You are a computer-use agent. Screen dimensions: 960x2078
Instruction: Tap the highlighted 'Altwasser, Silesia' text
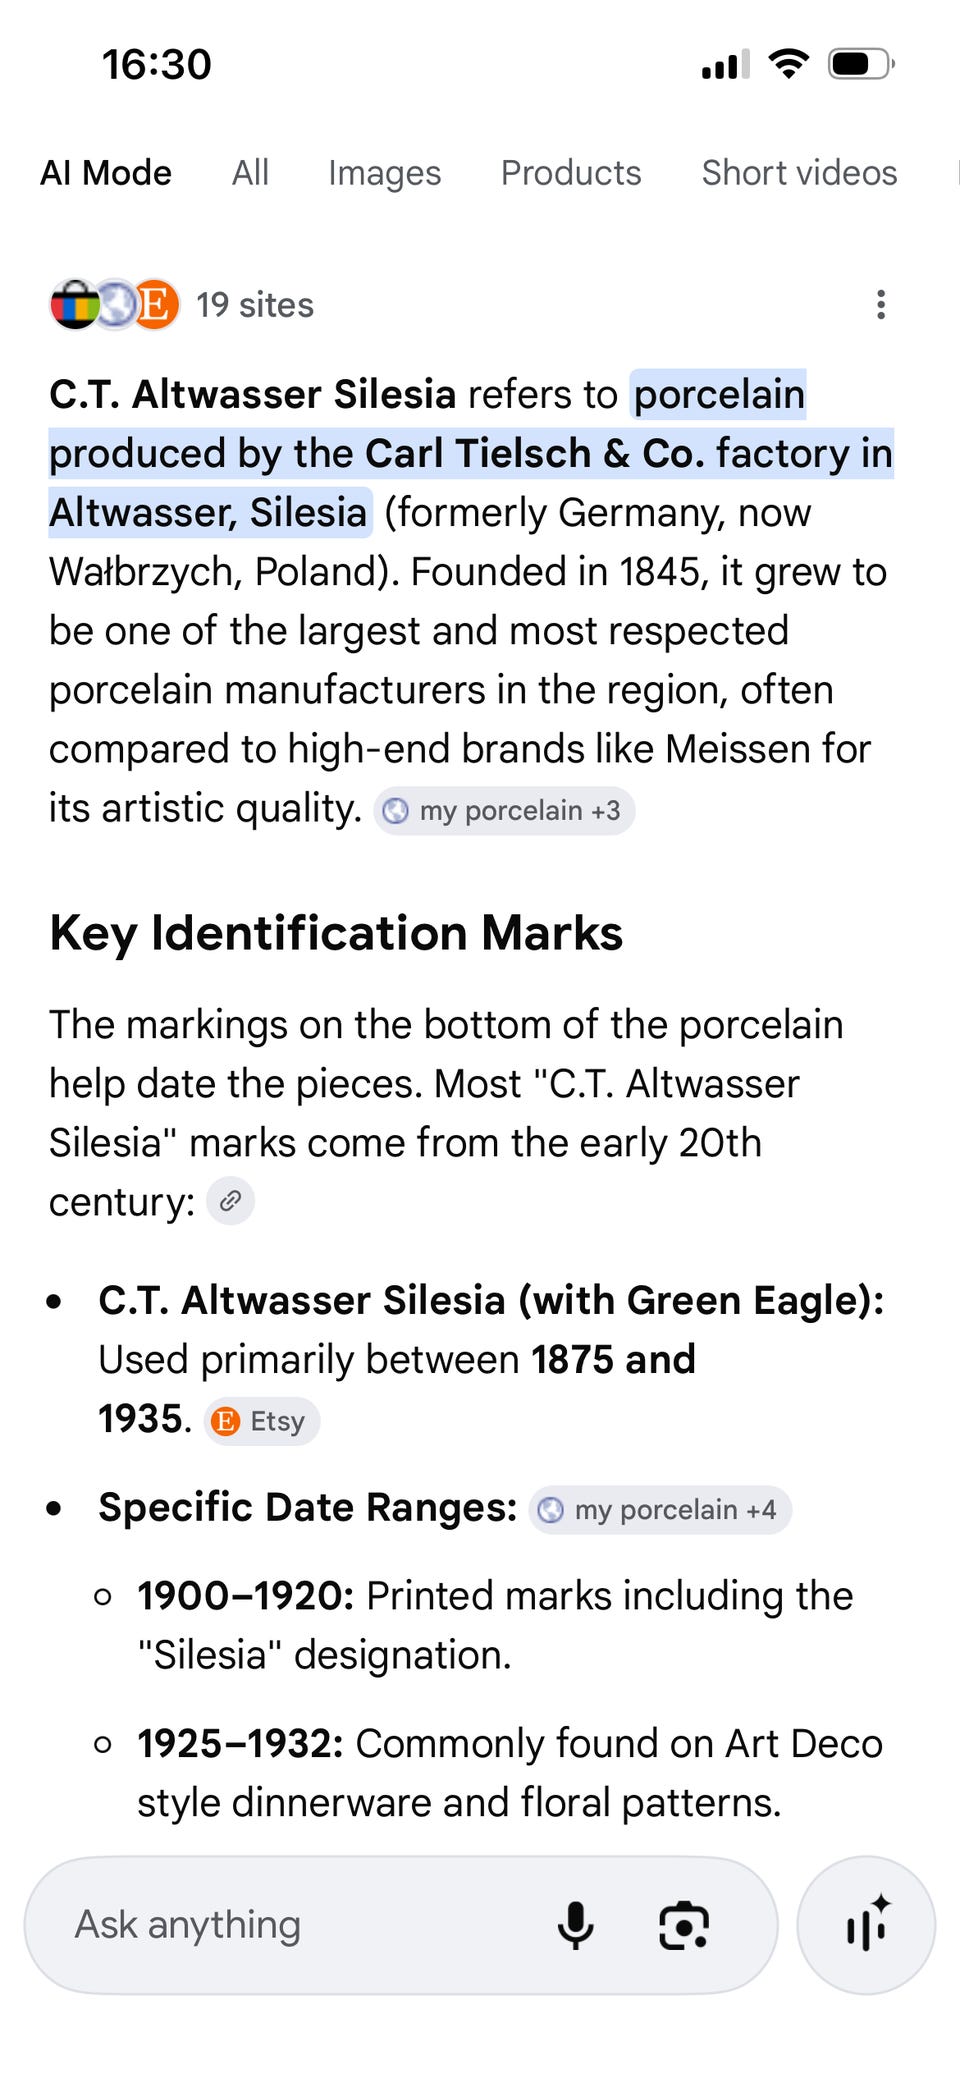[x=209, y=512]
